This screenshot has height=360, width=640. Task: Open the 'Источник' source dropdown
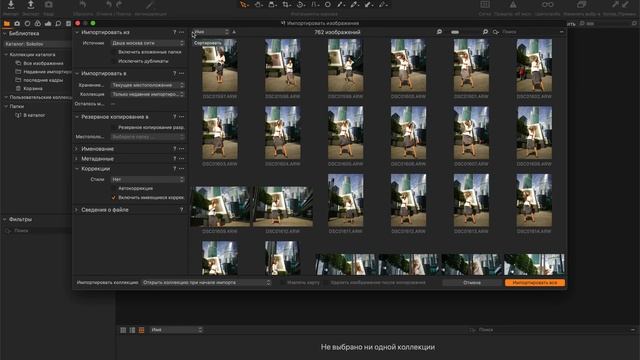coord(148,43)
